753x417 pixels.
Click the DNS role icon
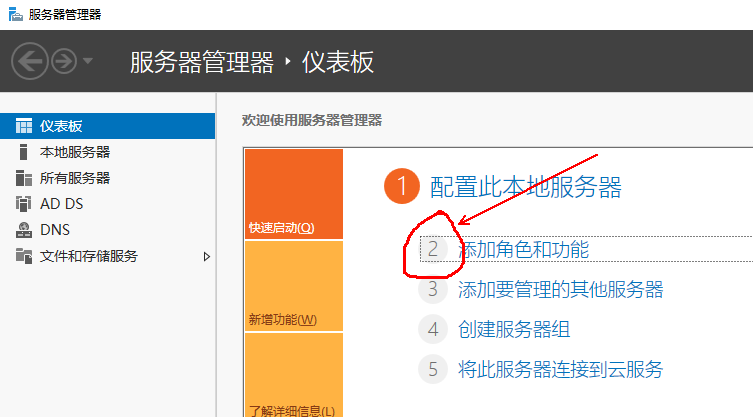tap(24, 230)
